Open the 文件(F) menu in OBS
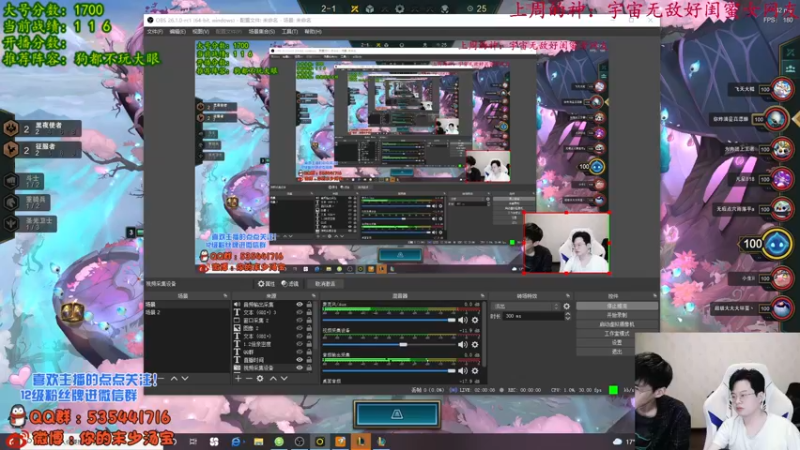 click(x=155, y=32)
